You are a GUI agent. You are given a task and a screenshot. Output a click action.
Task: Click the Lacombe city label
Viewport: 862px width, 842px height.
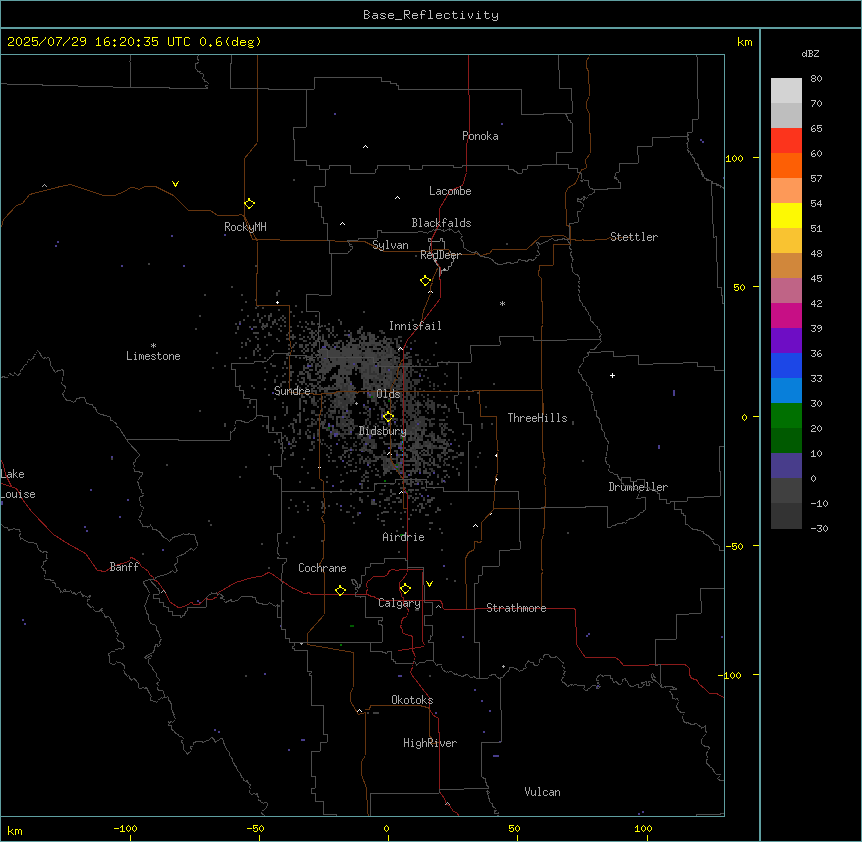(450, 191)
